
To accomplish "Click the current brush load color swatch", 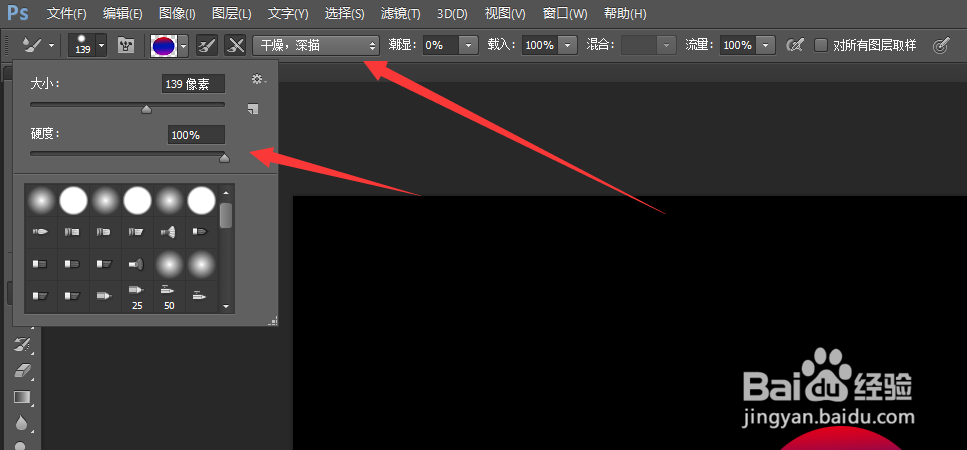I will [x=163, y=45].
